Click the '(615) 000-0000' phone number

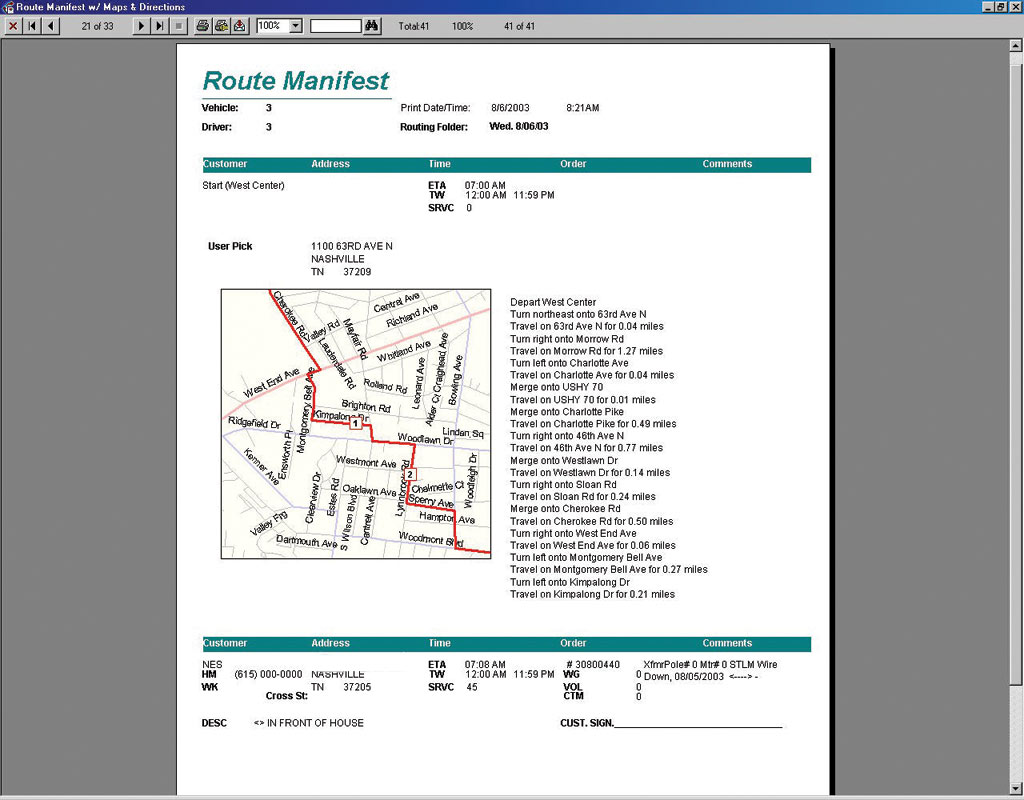pos(268,674)
